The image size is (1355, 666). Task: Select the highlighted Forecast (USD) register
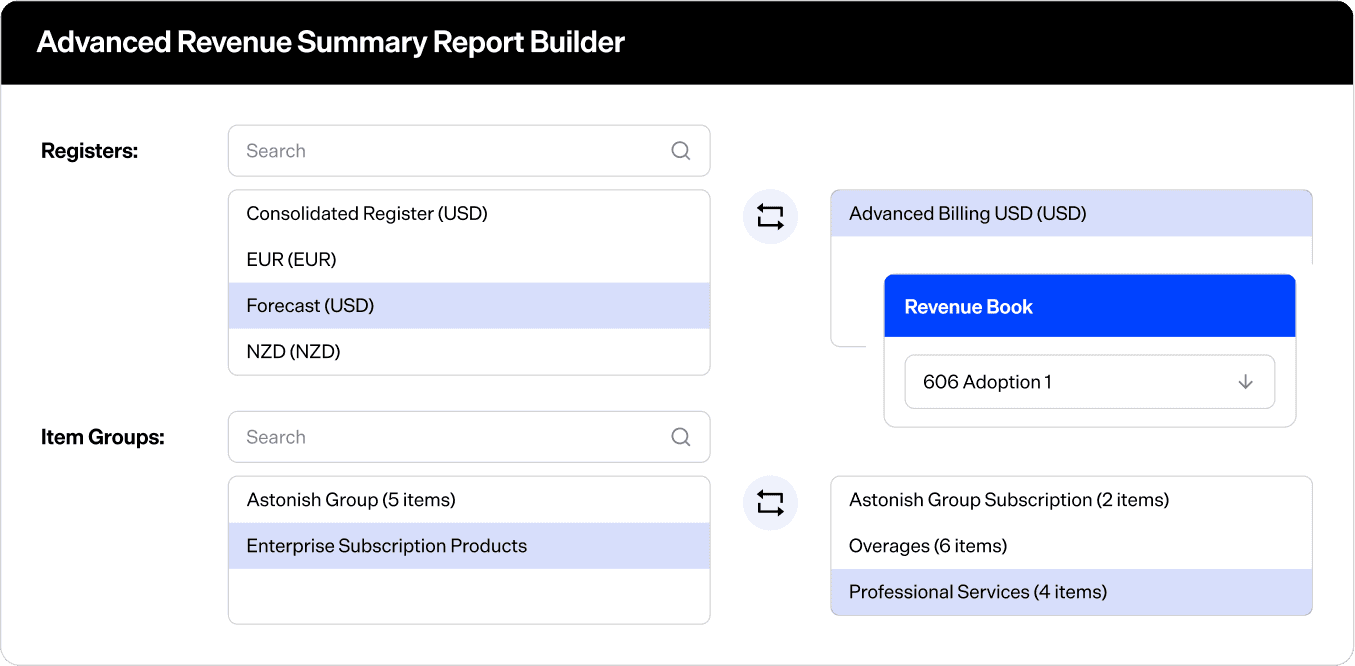469,306
